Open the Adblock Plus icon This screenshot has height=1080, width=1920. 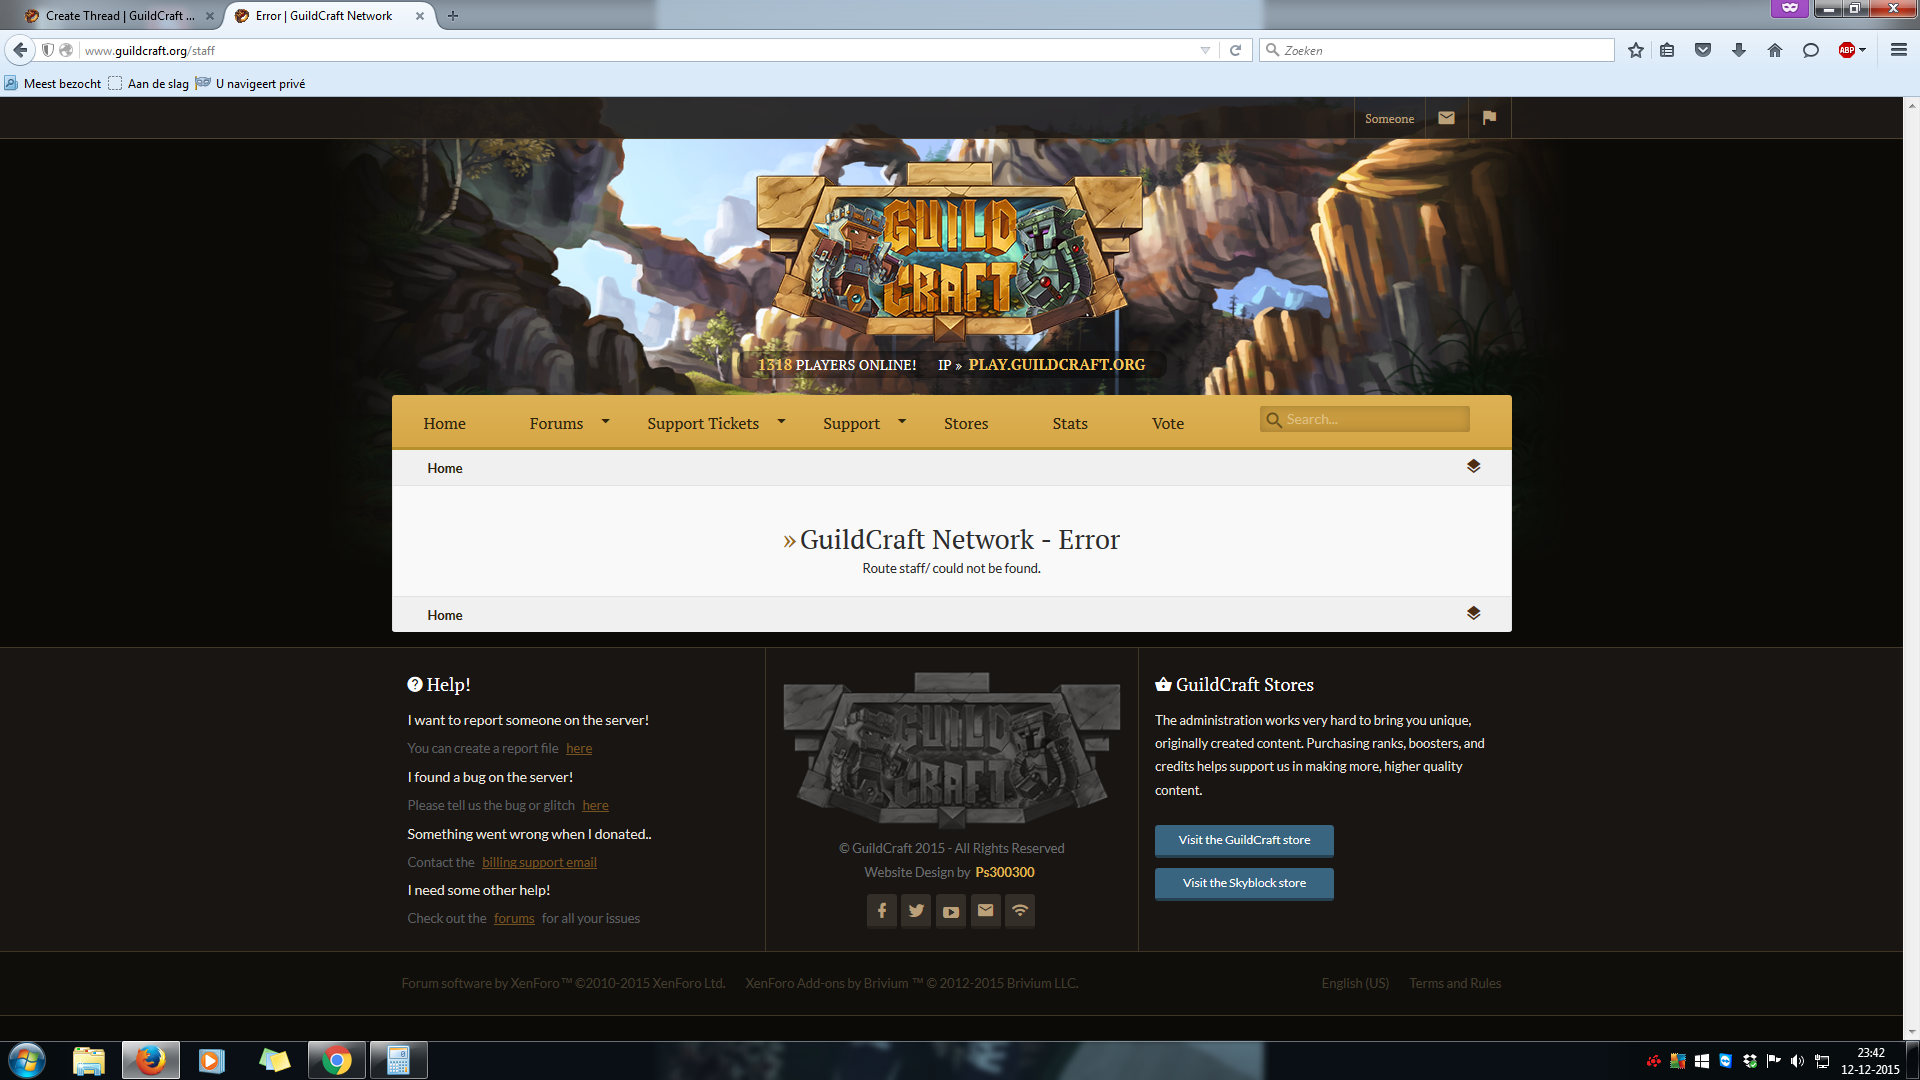(1847, 50)
